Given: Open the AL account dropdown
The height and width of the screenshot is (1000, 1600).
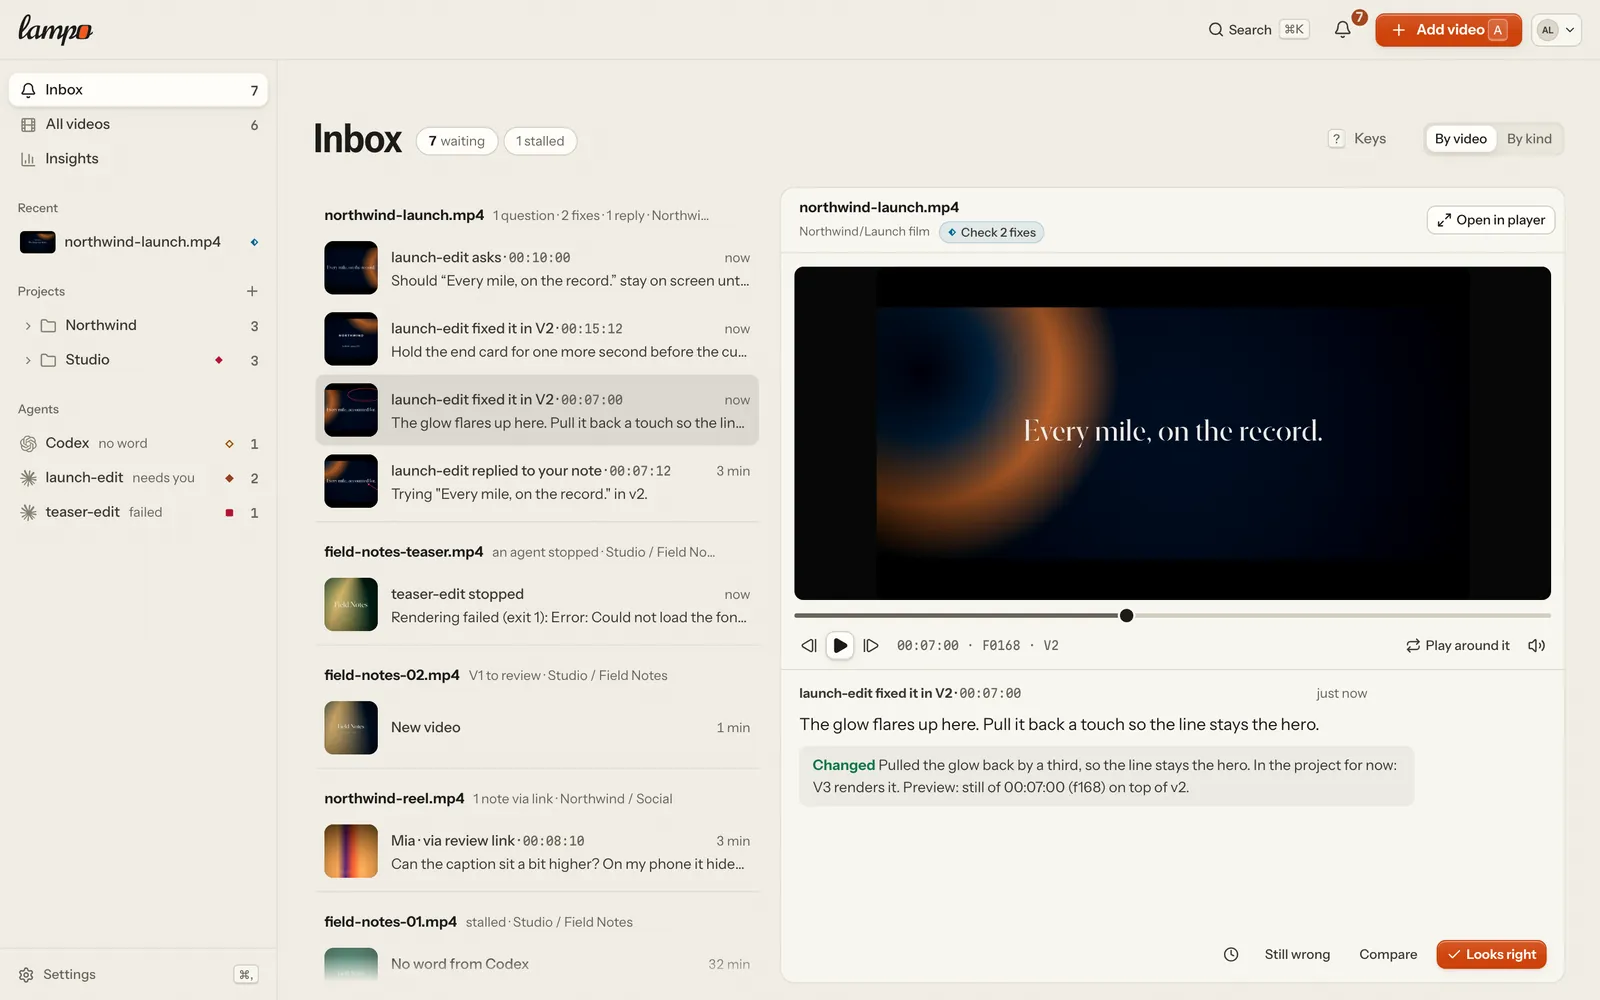Looking at the screenshot, I should pos(1556,30).
